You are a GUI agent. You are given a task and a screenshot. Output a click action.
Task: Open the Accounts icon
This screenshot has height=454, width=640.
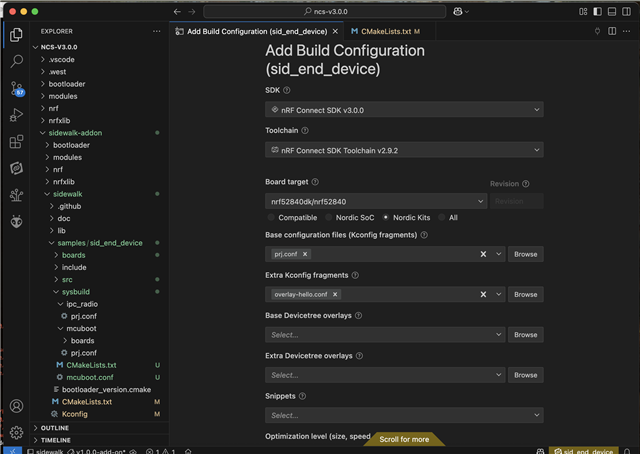(x=16, y=406)
